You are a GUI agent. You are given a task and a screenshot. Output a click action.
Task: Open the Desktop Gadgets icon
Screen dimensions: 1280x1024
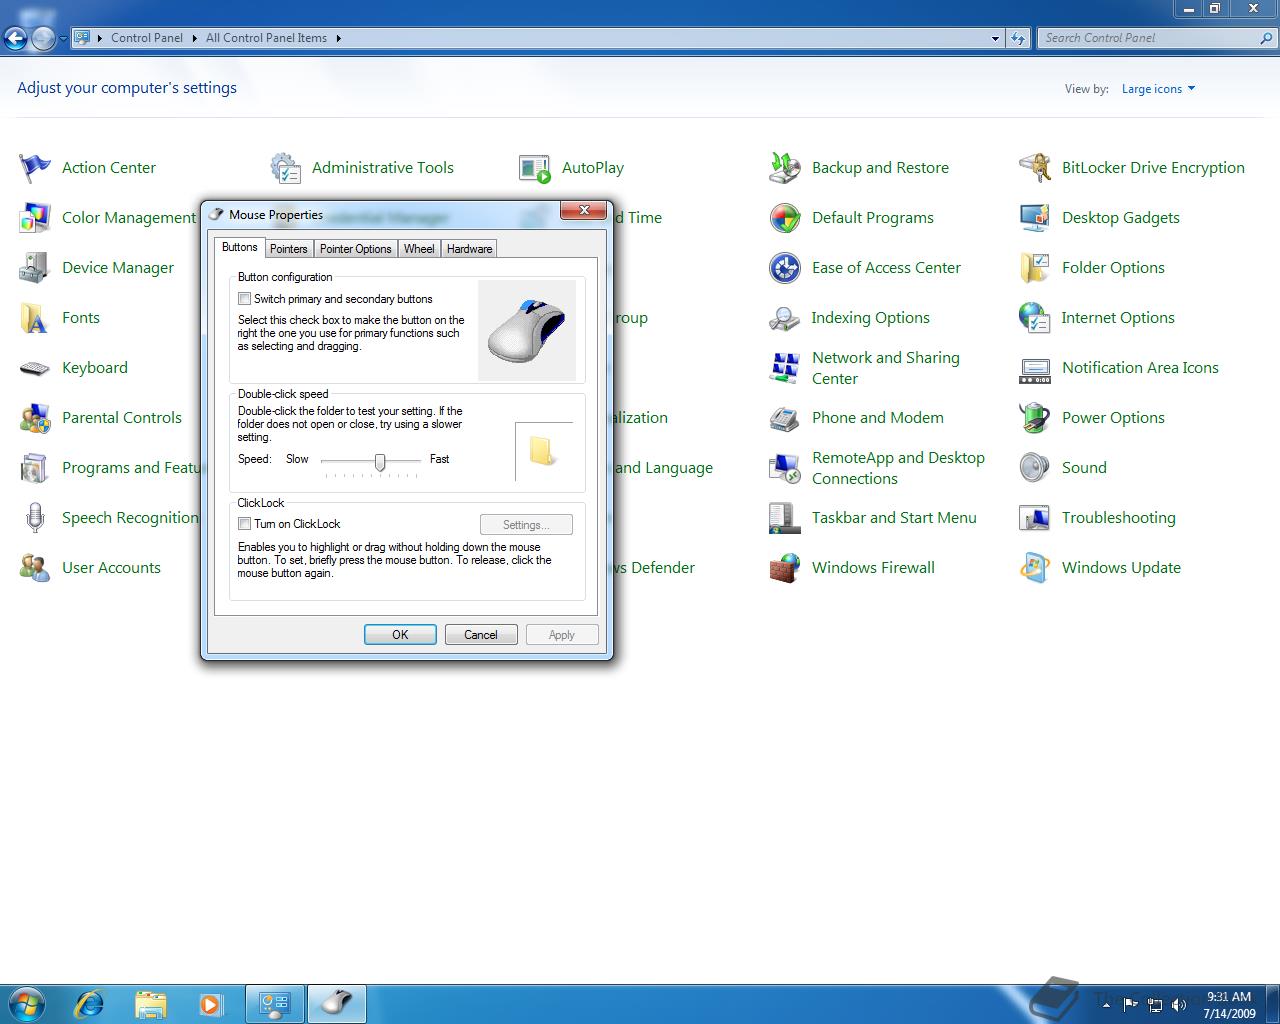pyautogui.click(x=1035, y=218)
